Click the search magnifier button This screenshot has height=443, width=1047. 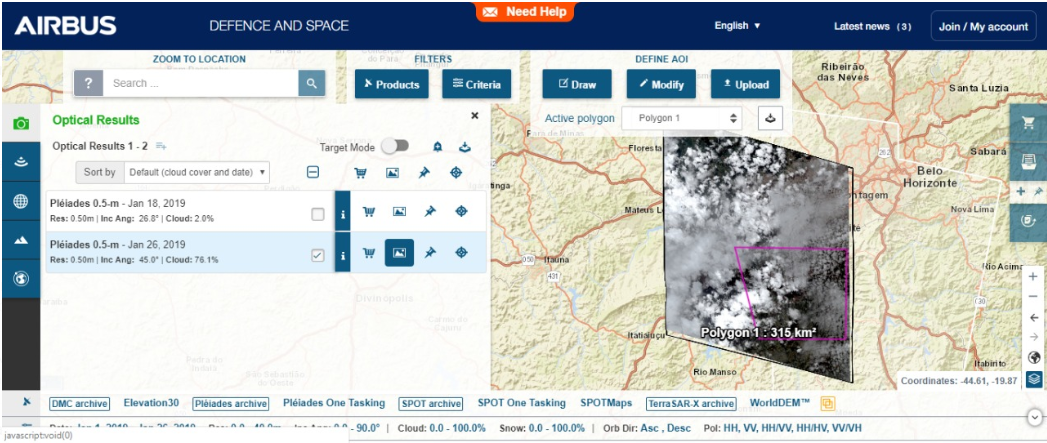[x=311, y=84]
